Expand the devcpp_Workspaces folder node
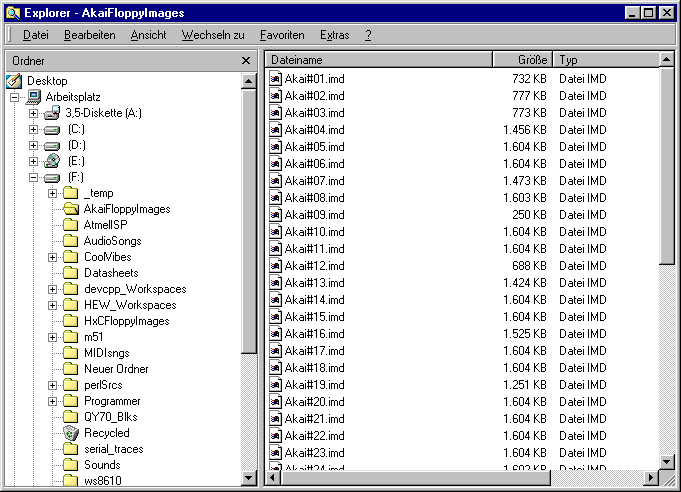Screen dimensions: 681x492 point(53,290)
